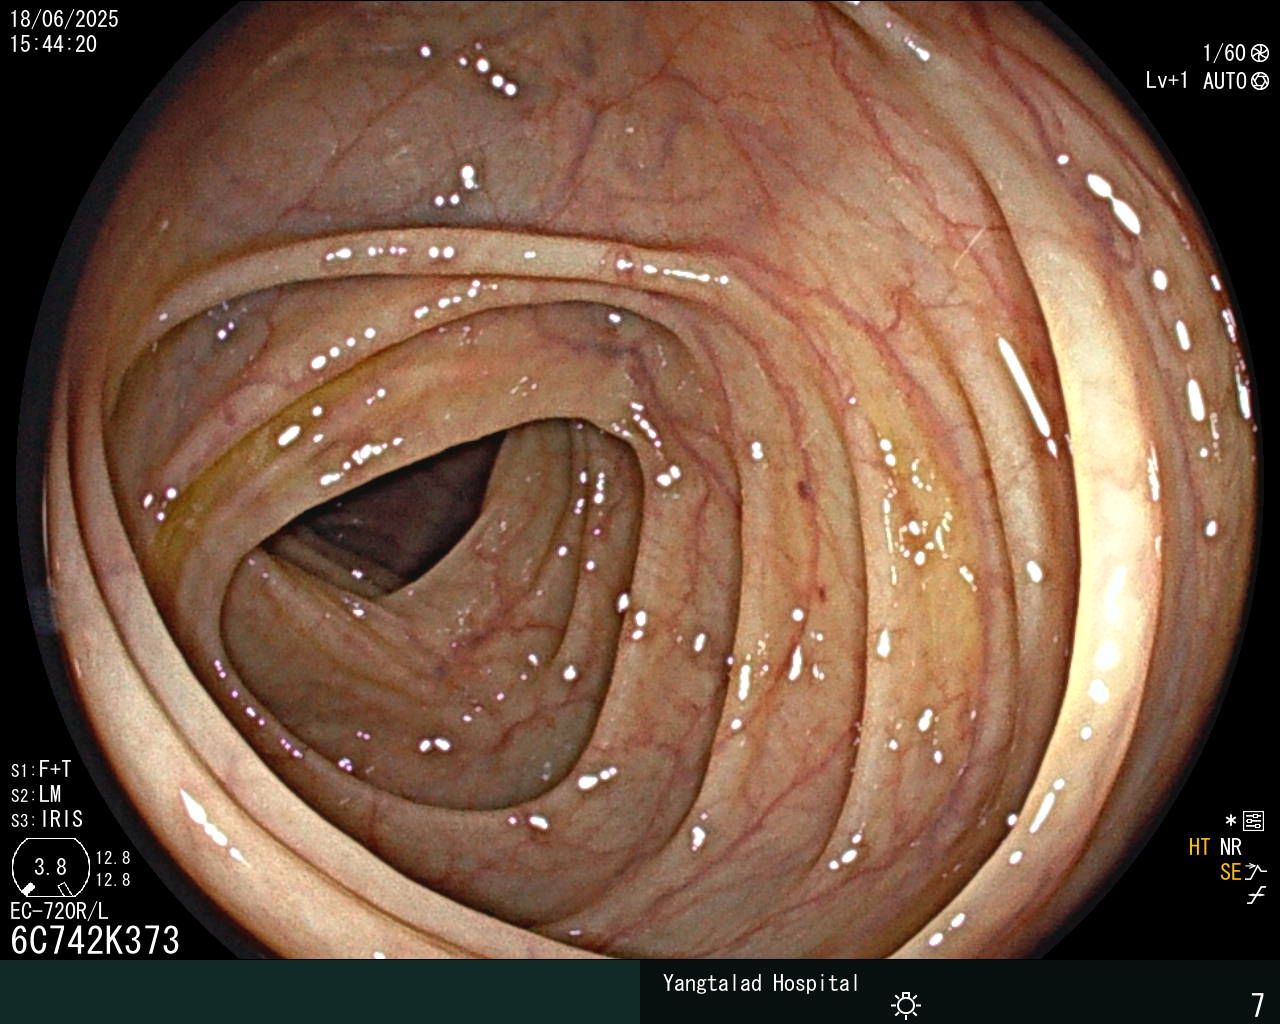Click the Yangtalad Hospital label
This screenshot has width=1280, height=1024.
coord(761,983)
